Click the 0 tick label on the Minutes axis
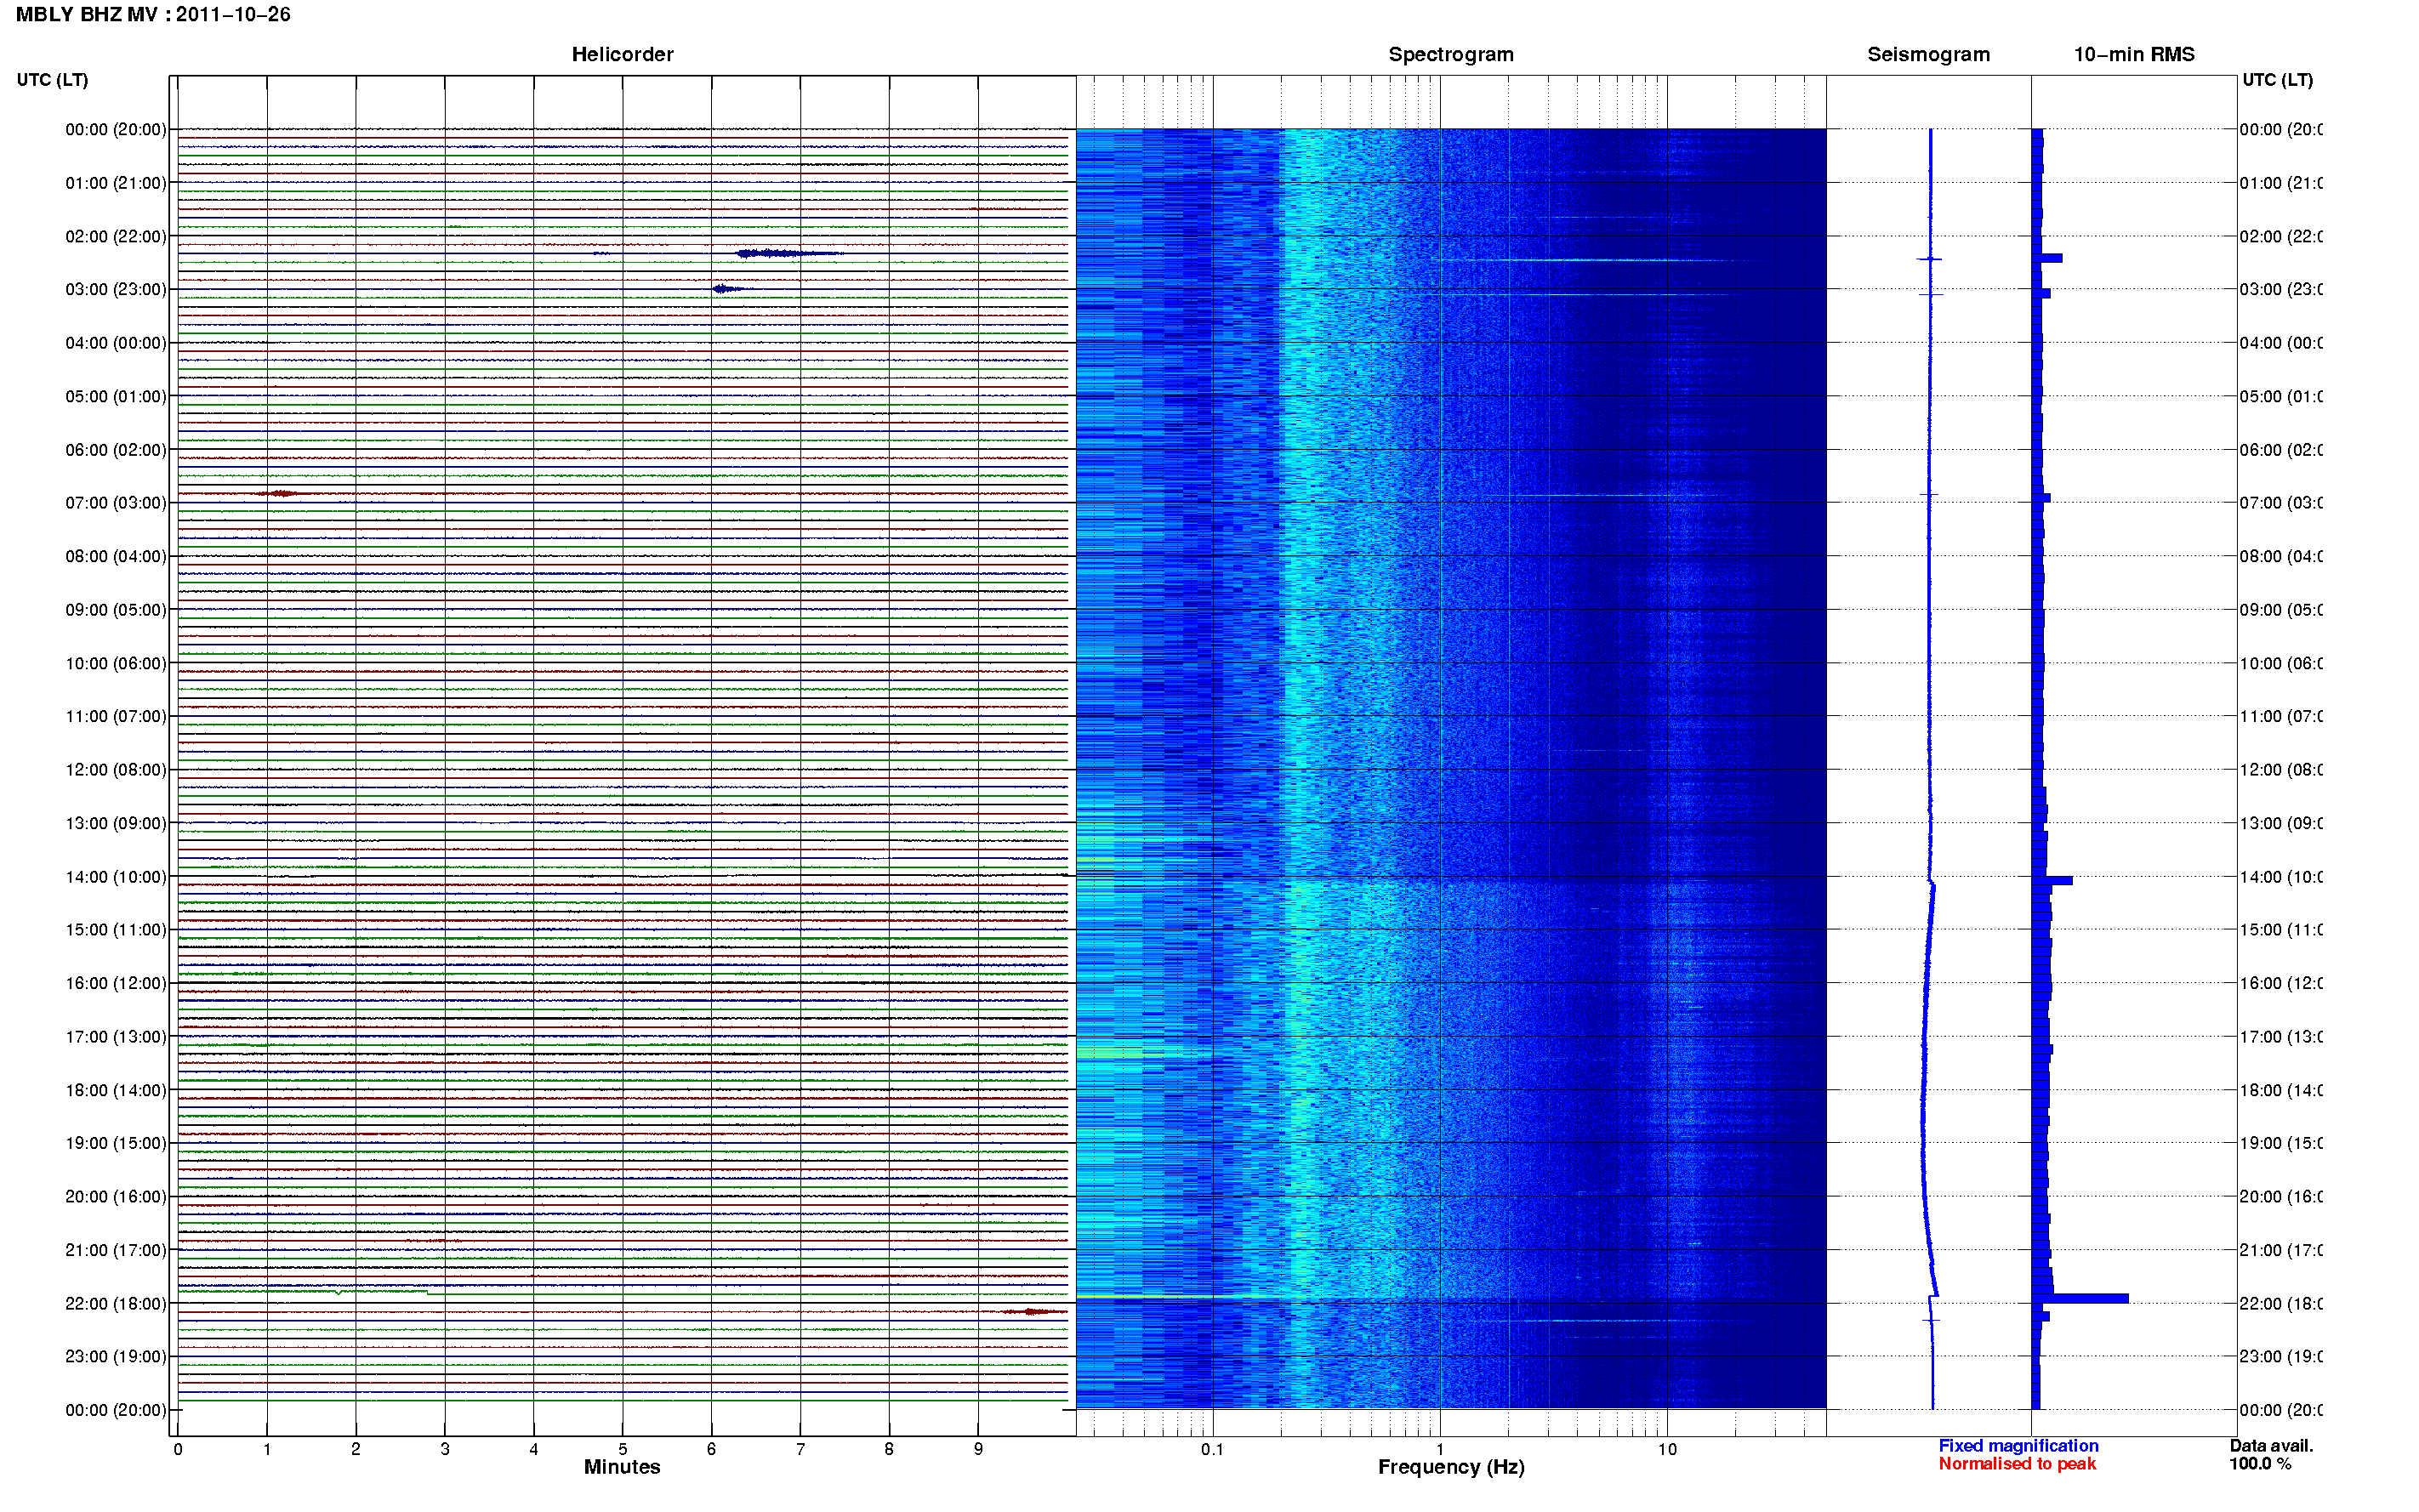The width and height of the screenshot is (2419, 1512). [x=178, y=1449]
